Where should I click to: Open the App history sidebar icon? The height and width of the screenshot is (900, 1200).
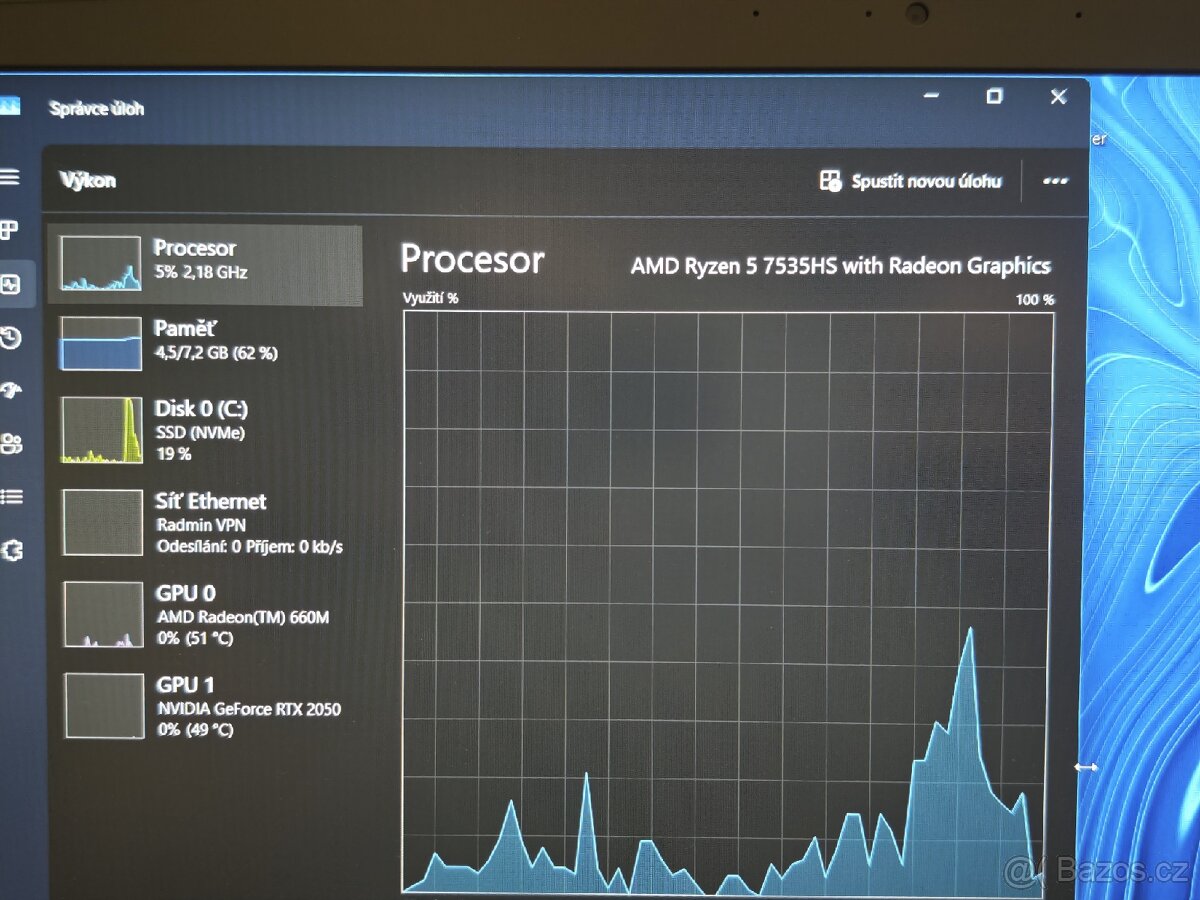point(11,338)
